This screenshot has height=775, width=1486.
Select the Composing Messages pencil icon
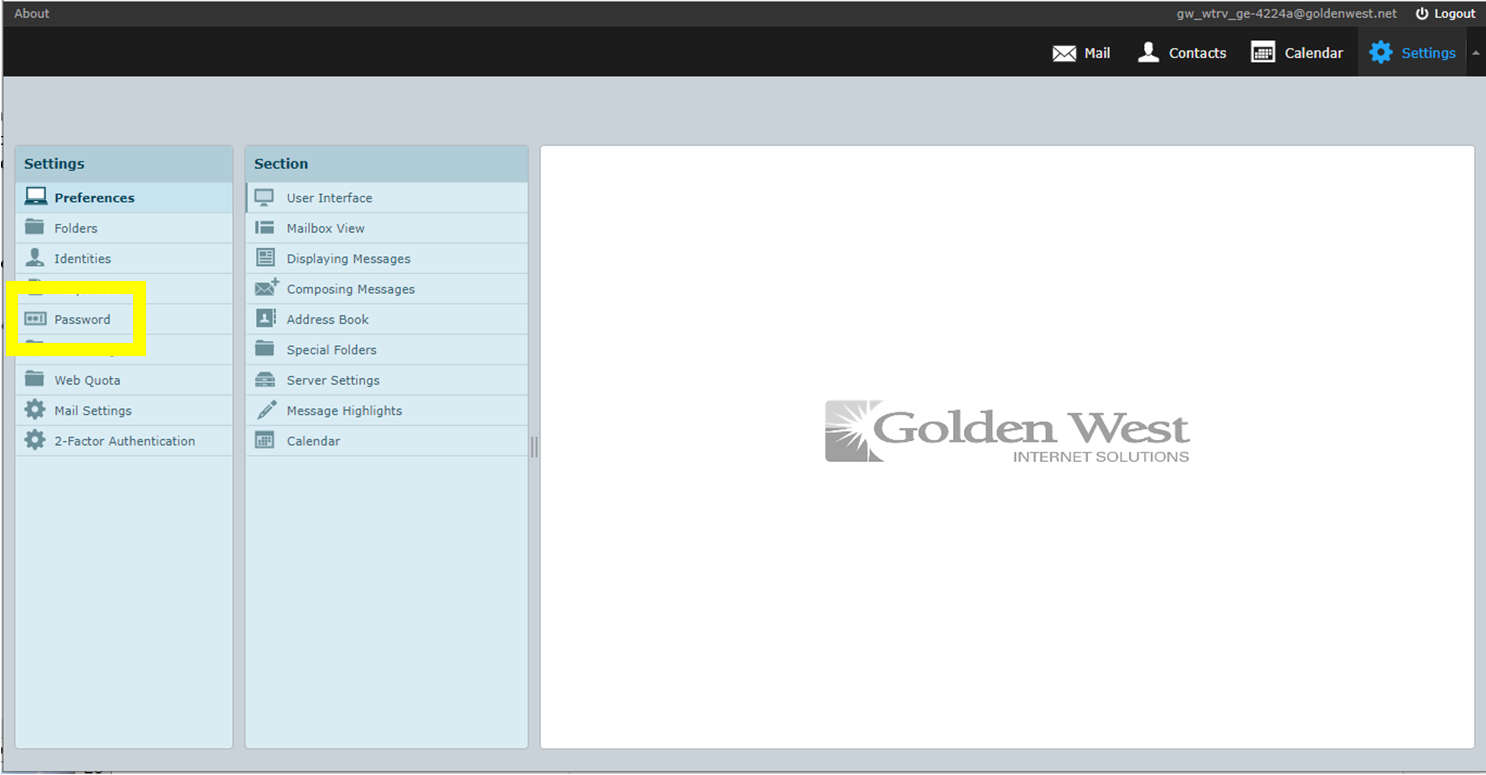click(x=264, y=288)
